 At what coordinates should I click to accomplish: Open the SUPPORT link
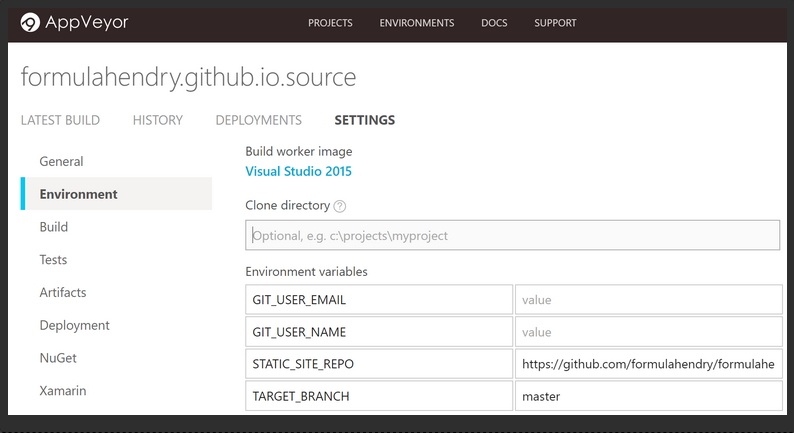[555, 23]
